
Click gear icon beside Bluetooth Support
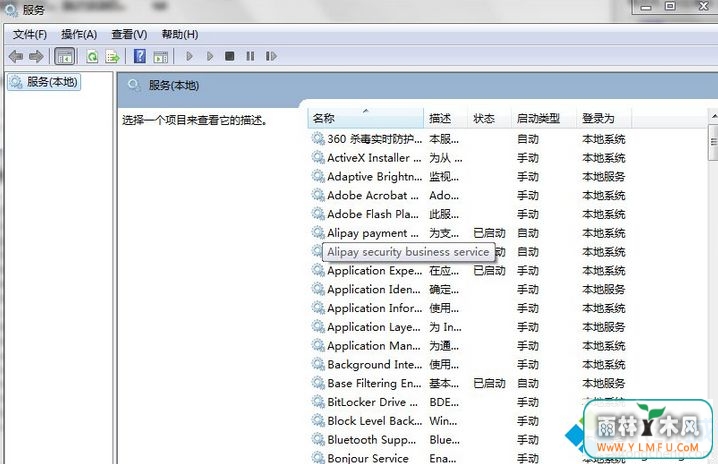click(x=318, y=439)
